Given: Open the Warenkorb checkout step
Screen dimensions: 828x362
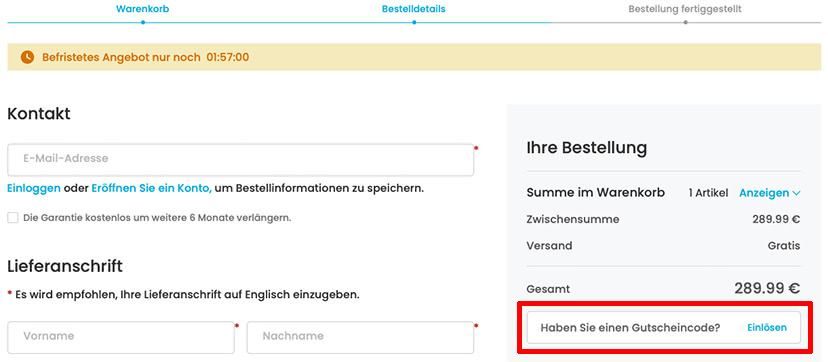Looking at the screenshot, I should point(143,9).
